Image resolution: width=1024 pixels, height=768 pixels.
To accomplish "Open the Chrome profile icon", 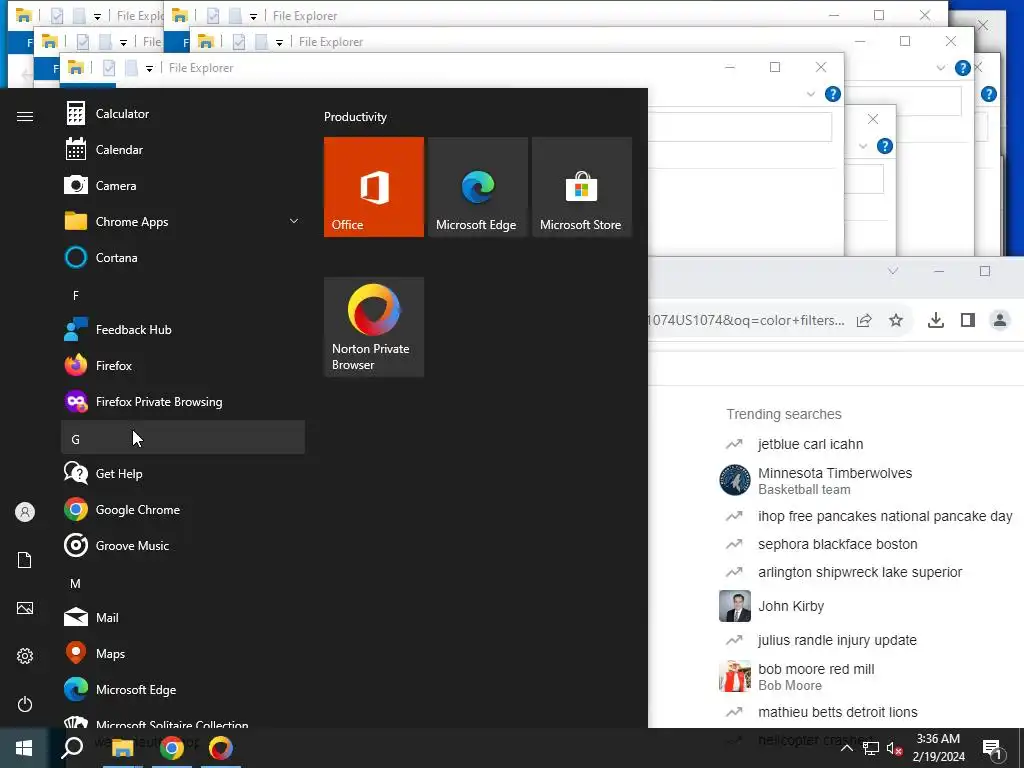I will (x=1000, y=320).
